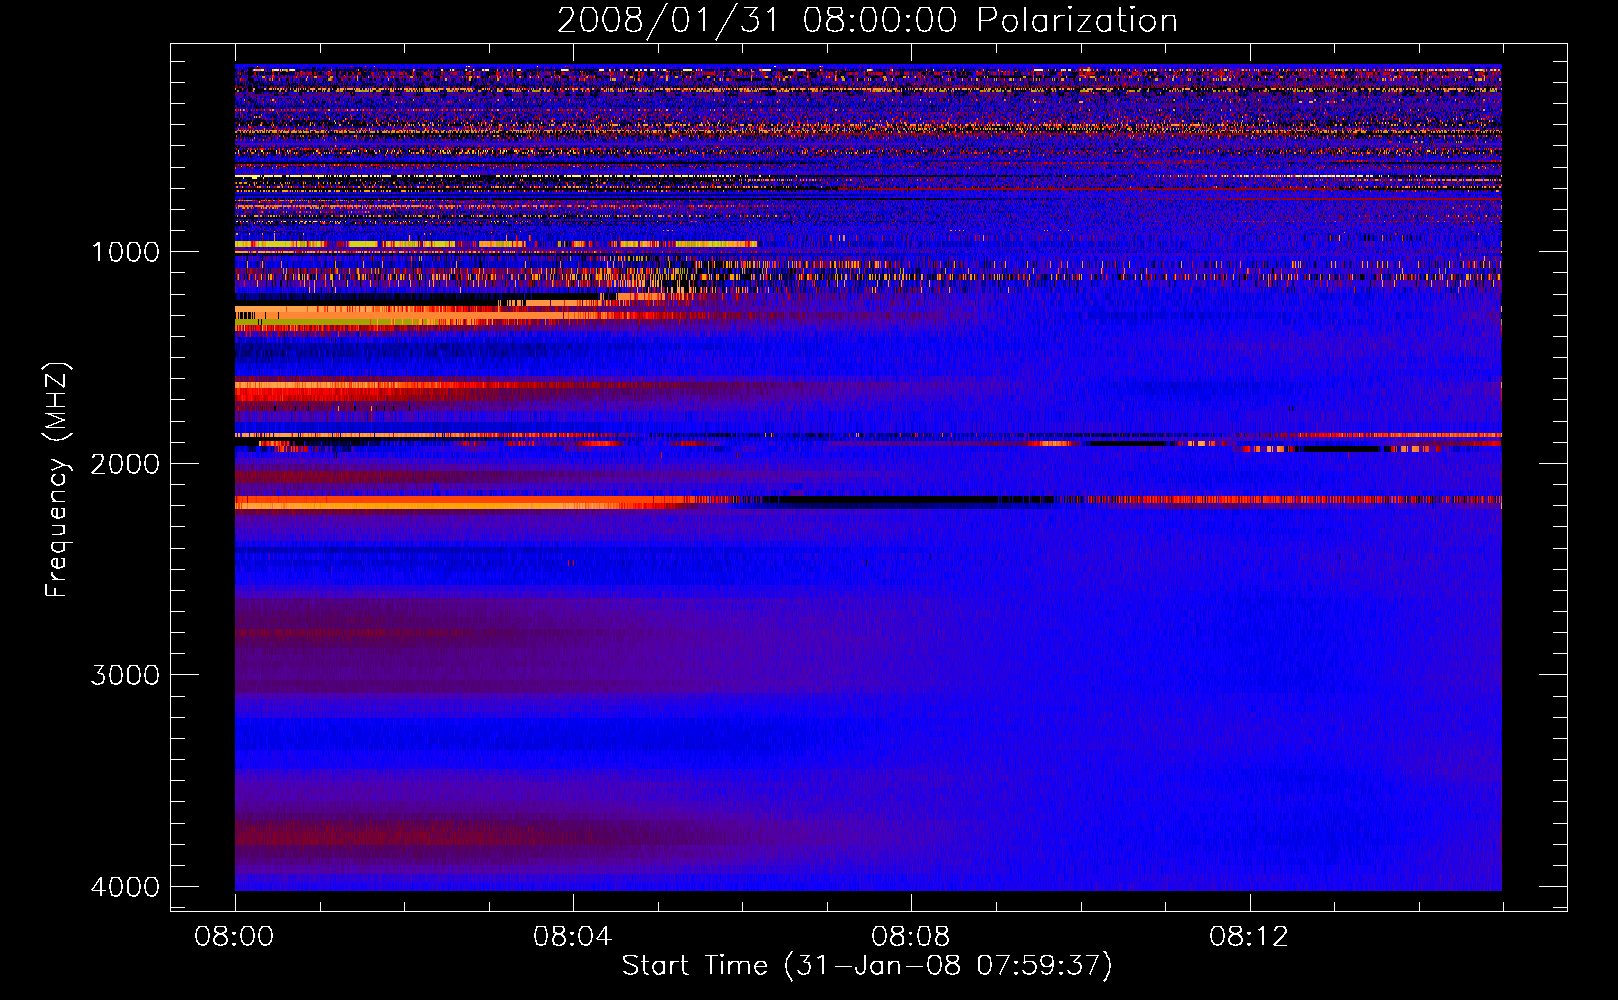Select the 1000 frequency tick label
Image resolution: width=1618 pixels, height=1000 pixels.
tap(125, 252)
